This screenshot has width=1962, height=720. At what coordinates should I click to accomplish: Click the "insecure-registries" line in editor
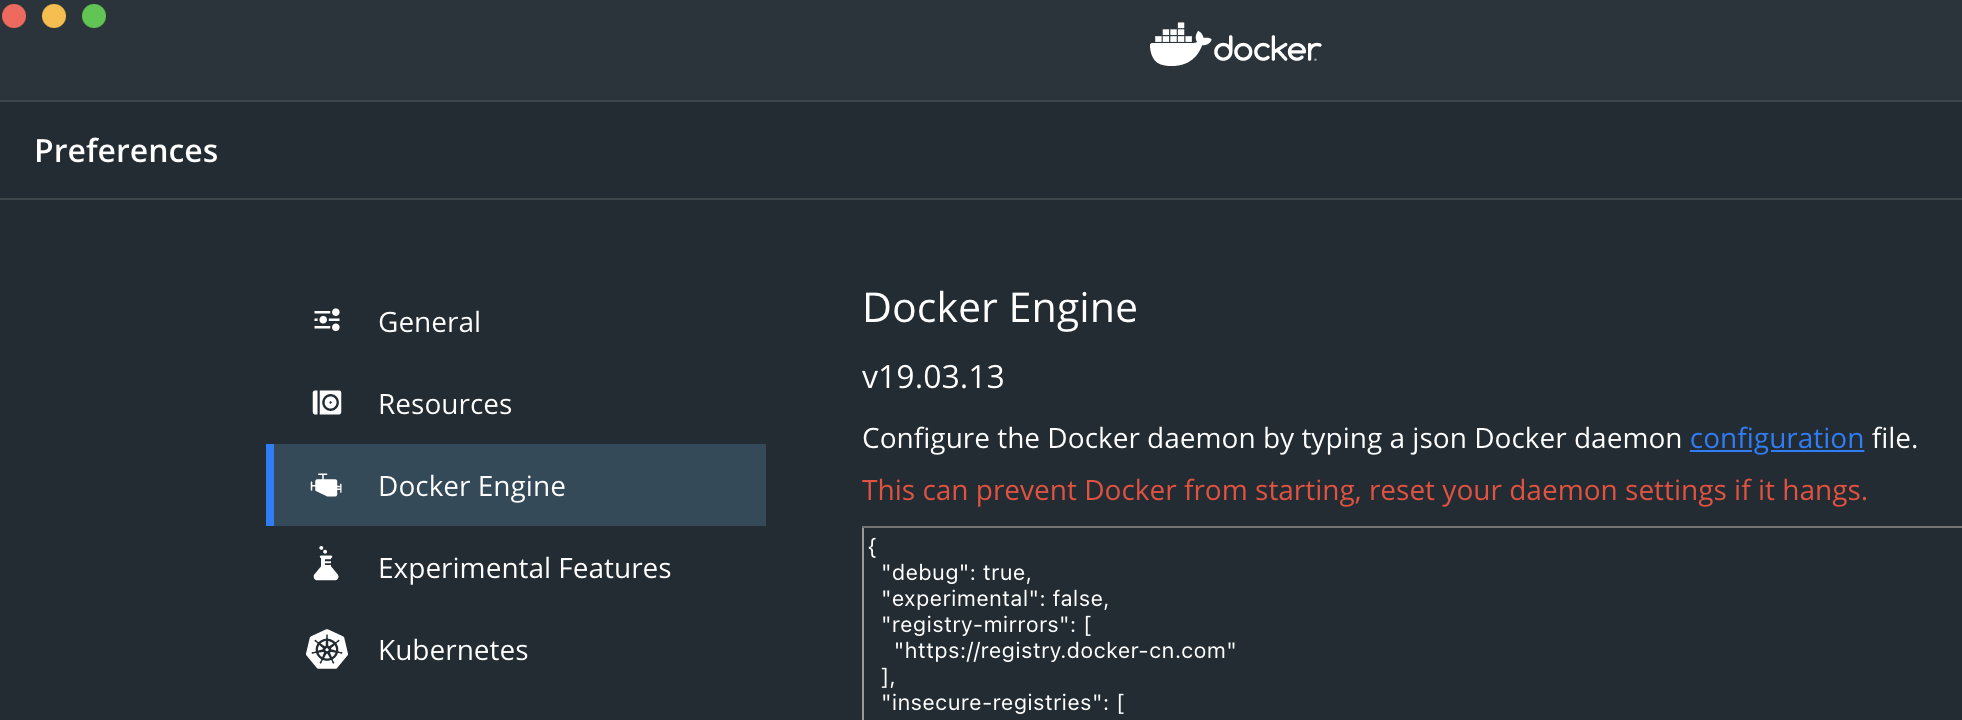point(1003,702)
